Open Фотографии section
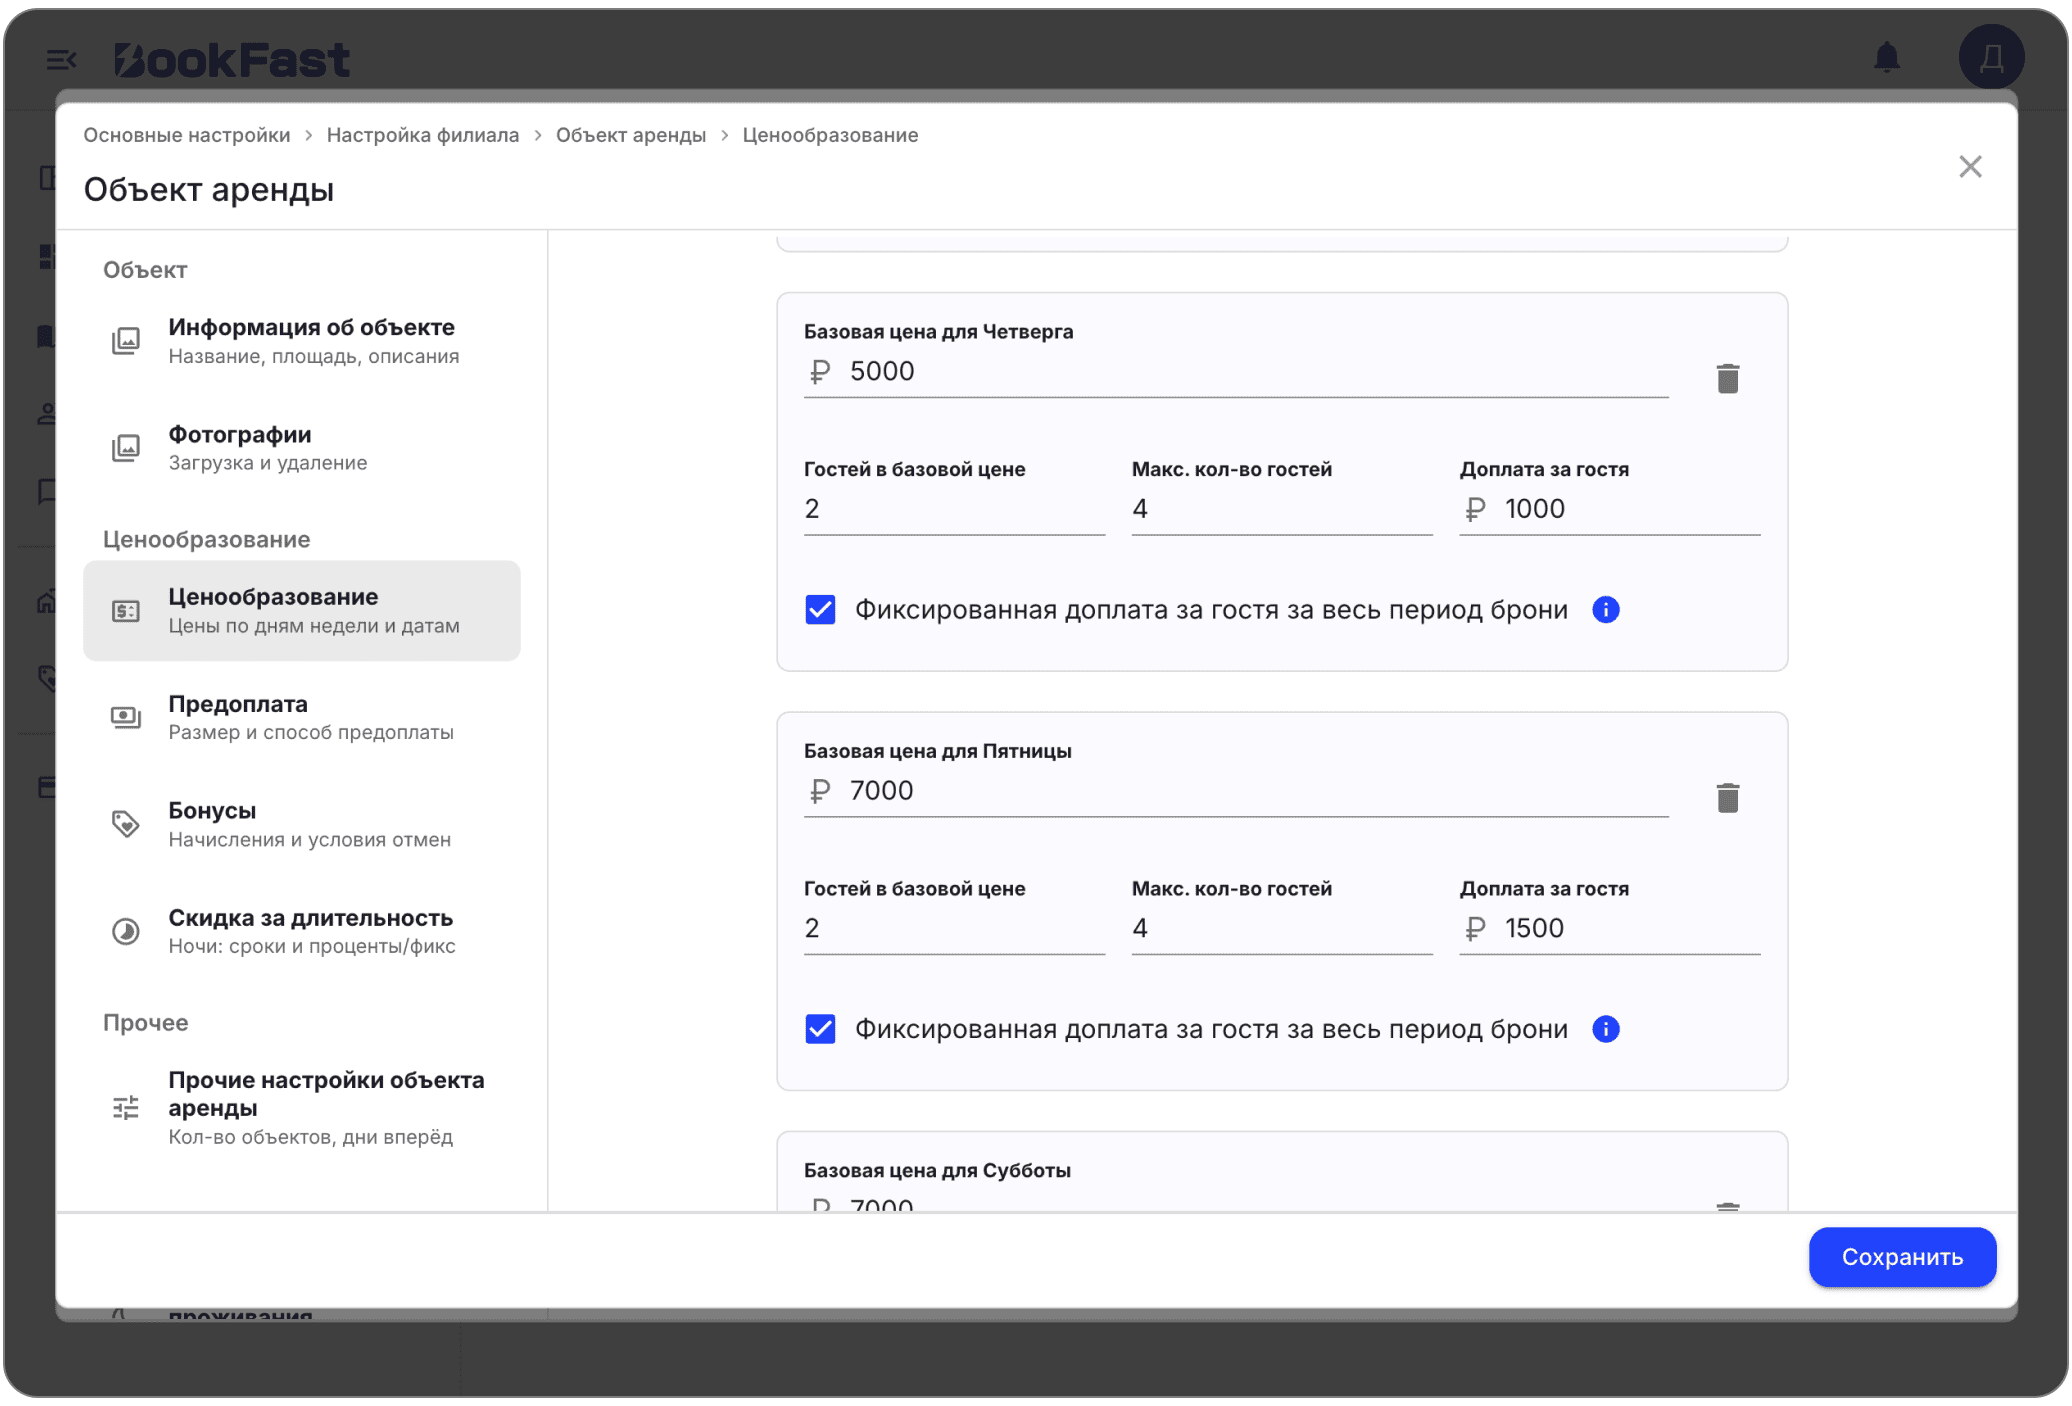The image size is (2072, 1406). pyautogui.click(x=301, y=448)
